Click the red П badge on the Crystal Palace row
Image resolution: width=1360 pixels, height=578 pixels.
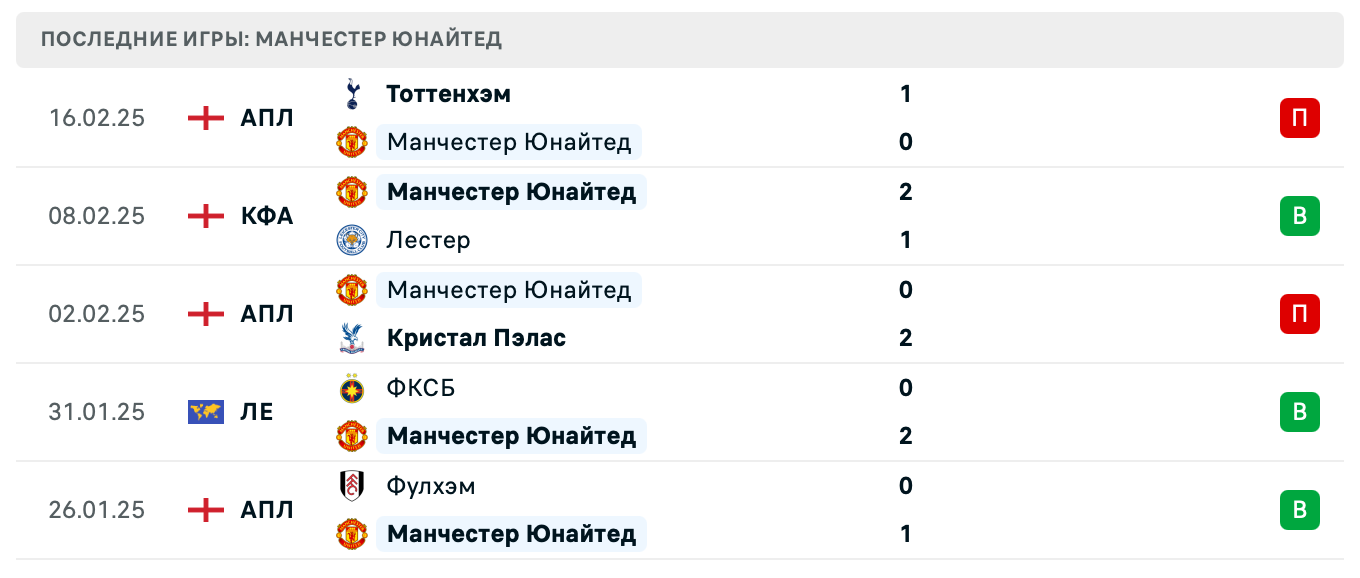coord(1299,314)
